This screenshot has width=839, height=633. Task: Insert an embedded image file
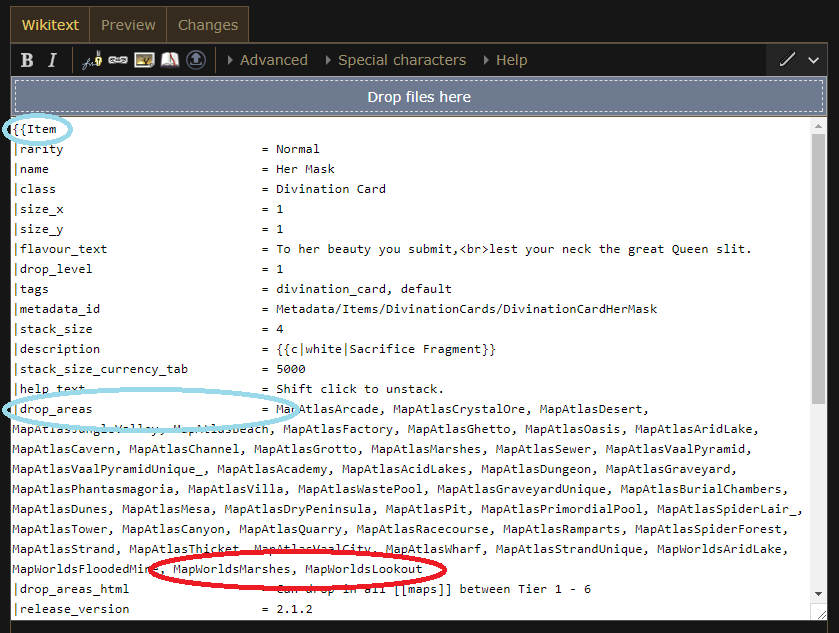pos(144,60)
